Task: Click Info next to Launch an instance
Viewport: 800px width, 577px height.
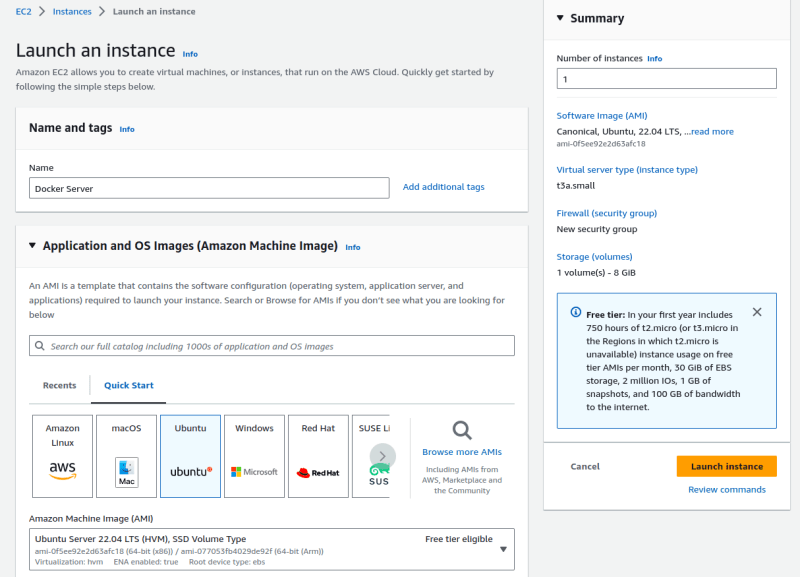Action: [190, 54]
